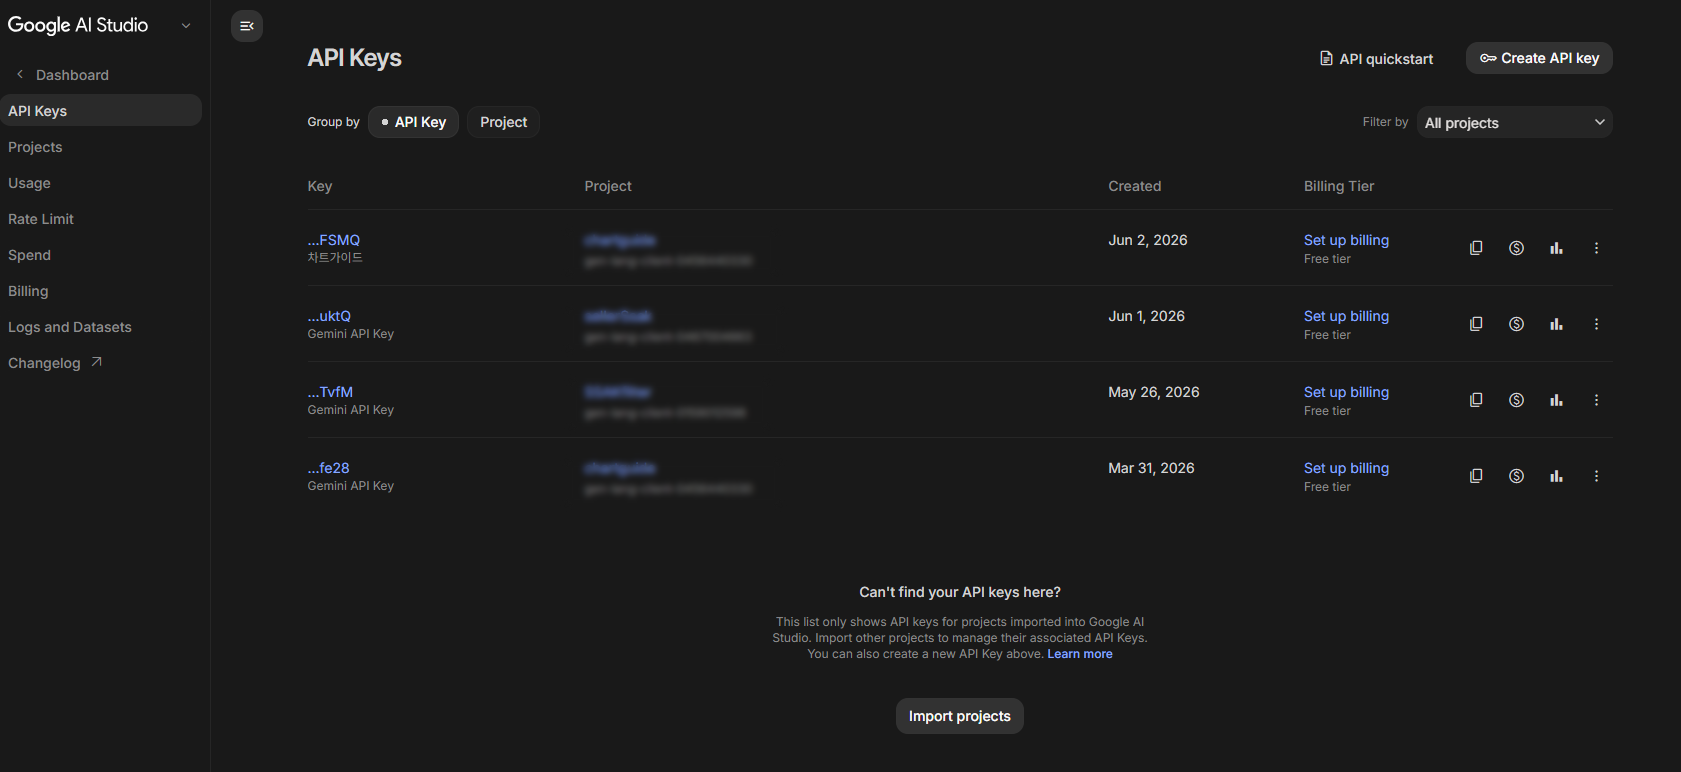The image size is (1681, 772).
Task: Open the more options menu for ...fe28 key
Action: [x=1596, y=476]
